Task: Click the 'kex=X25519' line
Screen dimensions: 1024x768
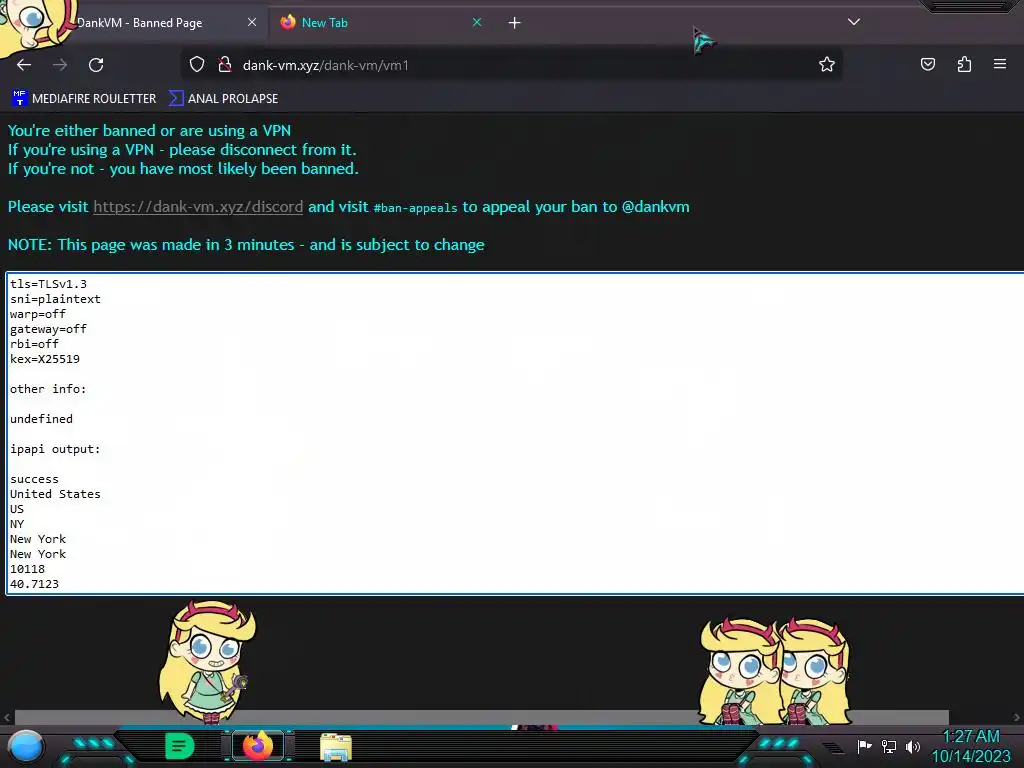Action: click(x=44, y=359)
